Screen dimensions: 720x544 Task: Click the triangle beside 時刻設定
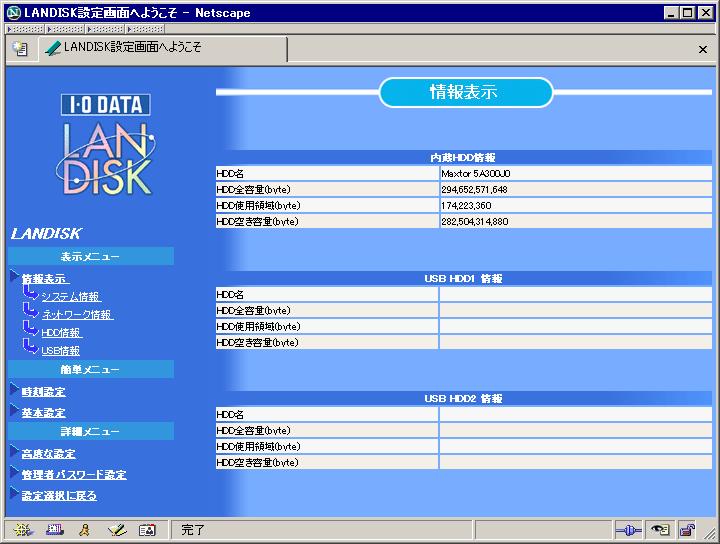point(15,389)
